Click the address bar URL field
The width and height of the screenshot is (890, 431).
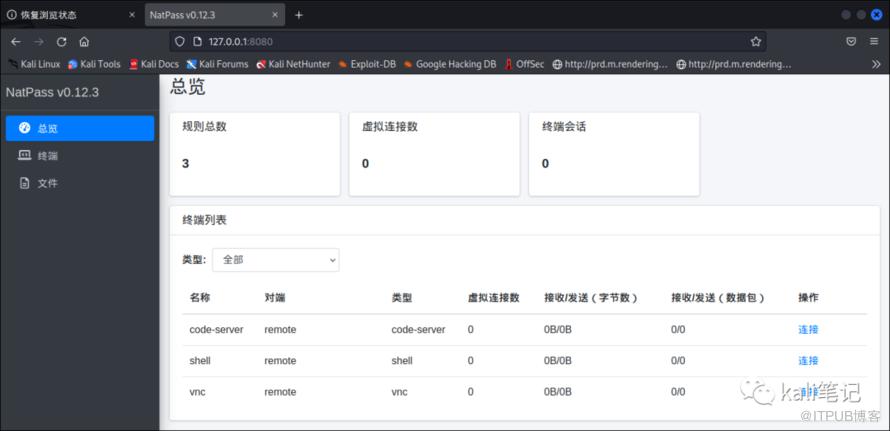[450, 42]
